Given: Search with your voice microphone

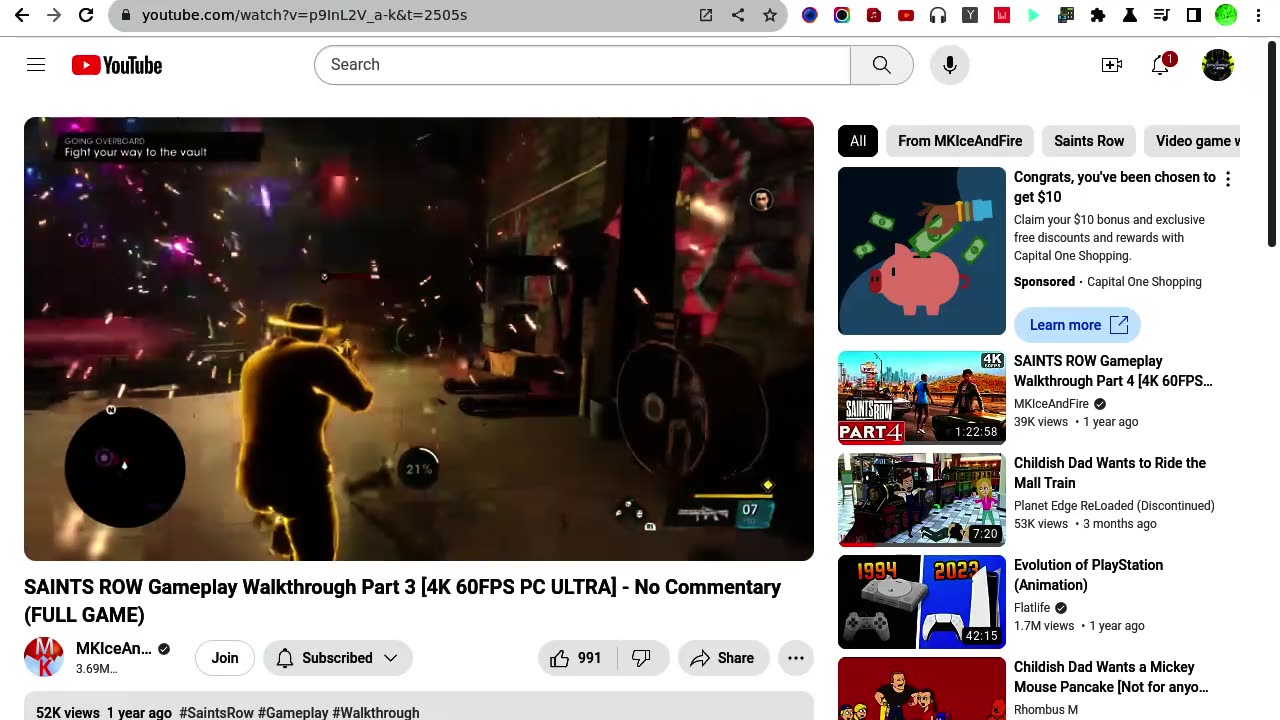Looking at the screenshot, I should pyautogui.click(x=950, y=65).
